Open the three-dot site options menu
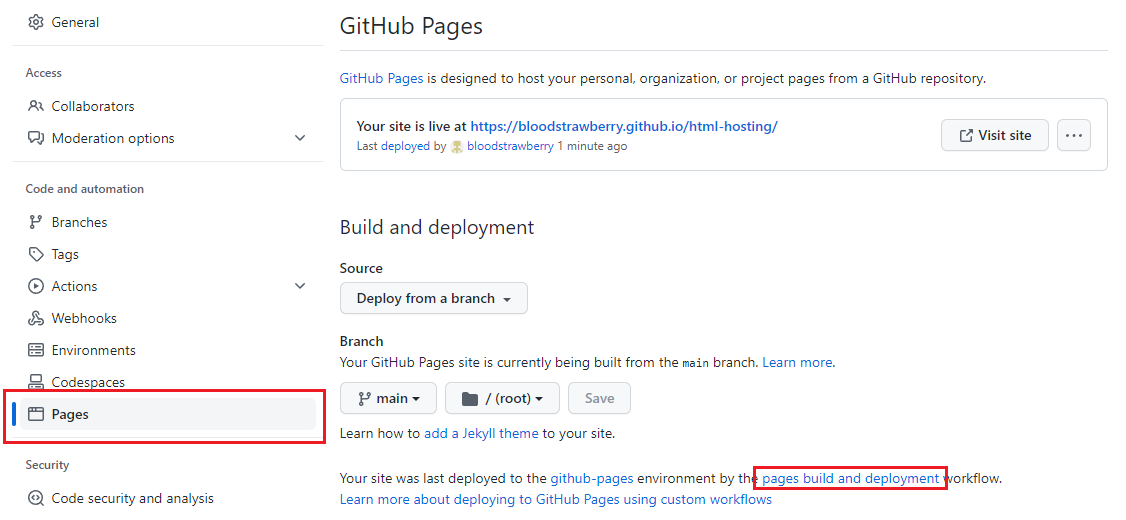Image resolution: width=1126 pixels, height=520 pixels. pos(1074,135)
